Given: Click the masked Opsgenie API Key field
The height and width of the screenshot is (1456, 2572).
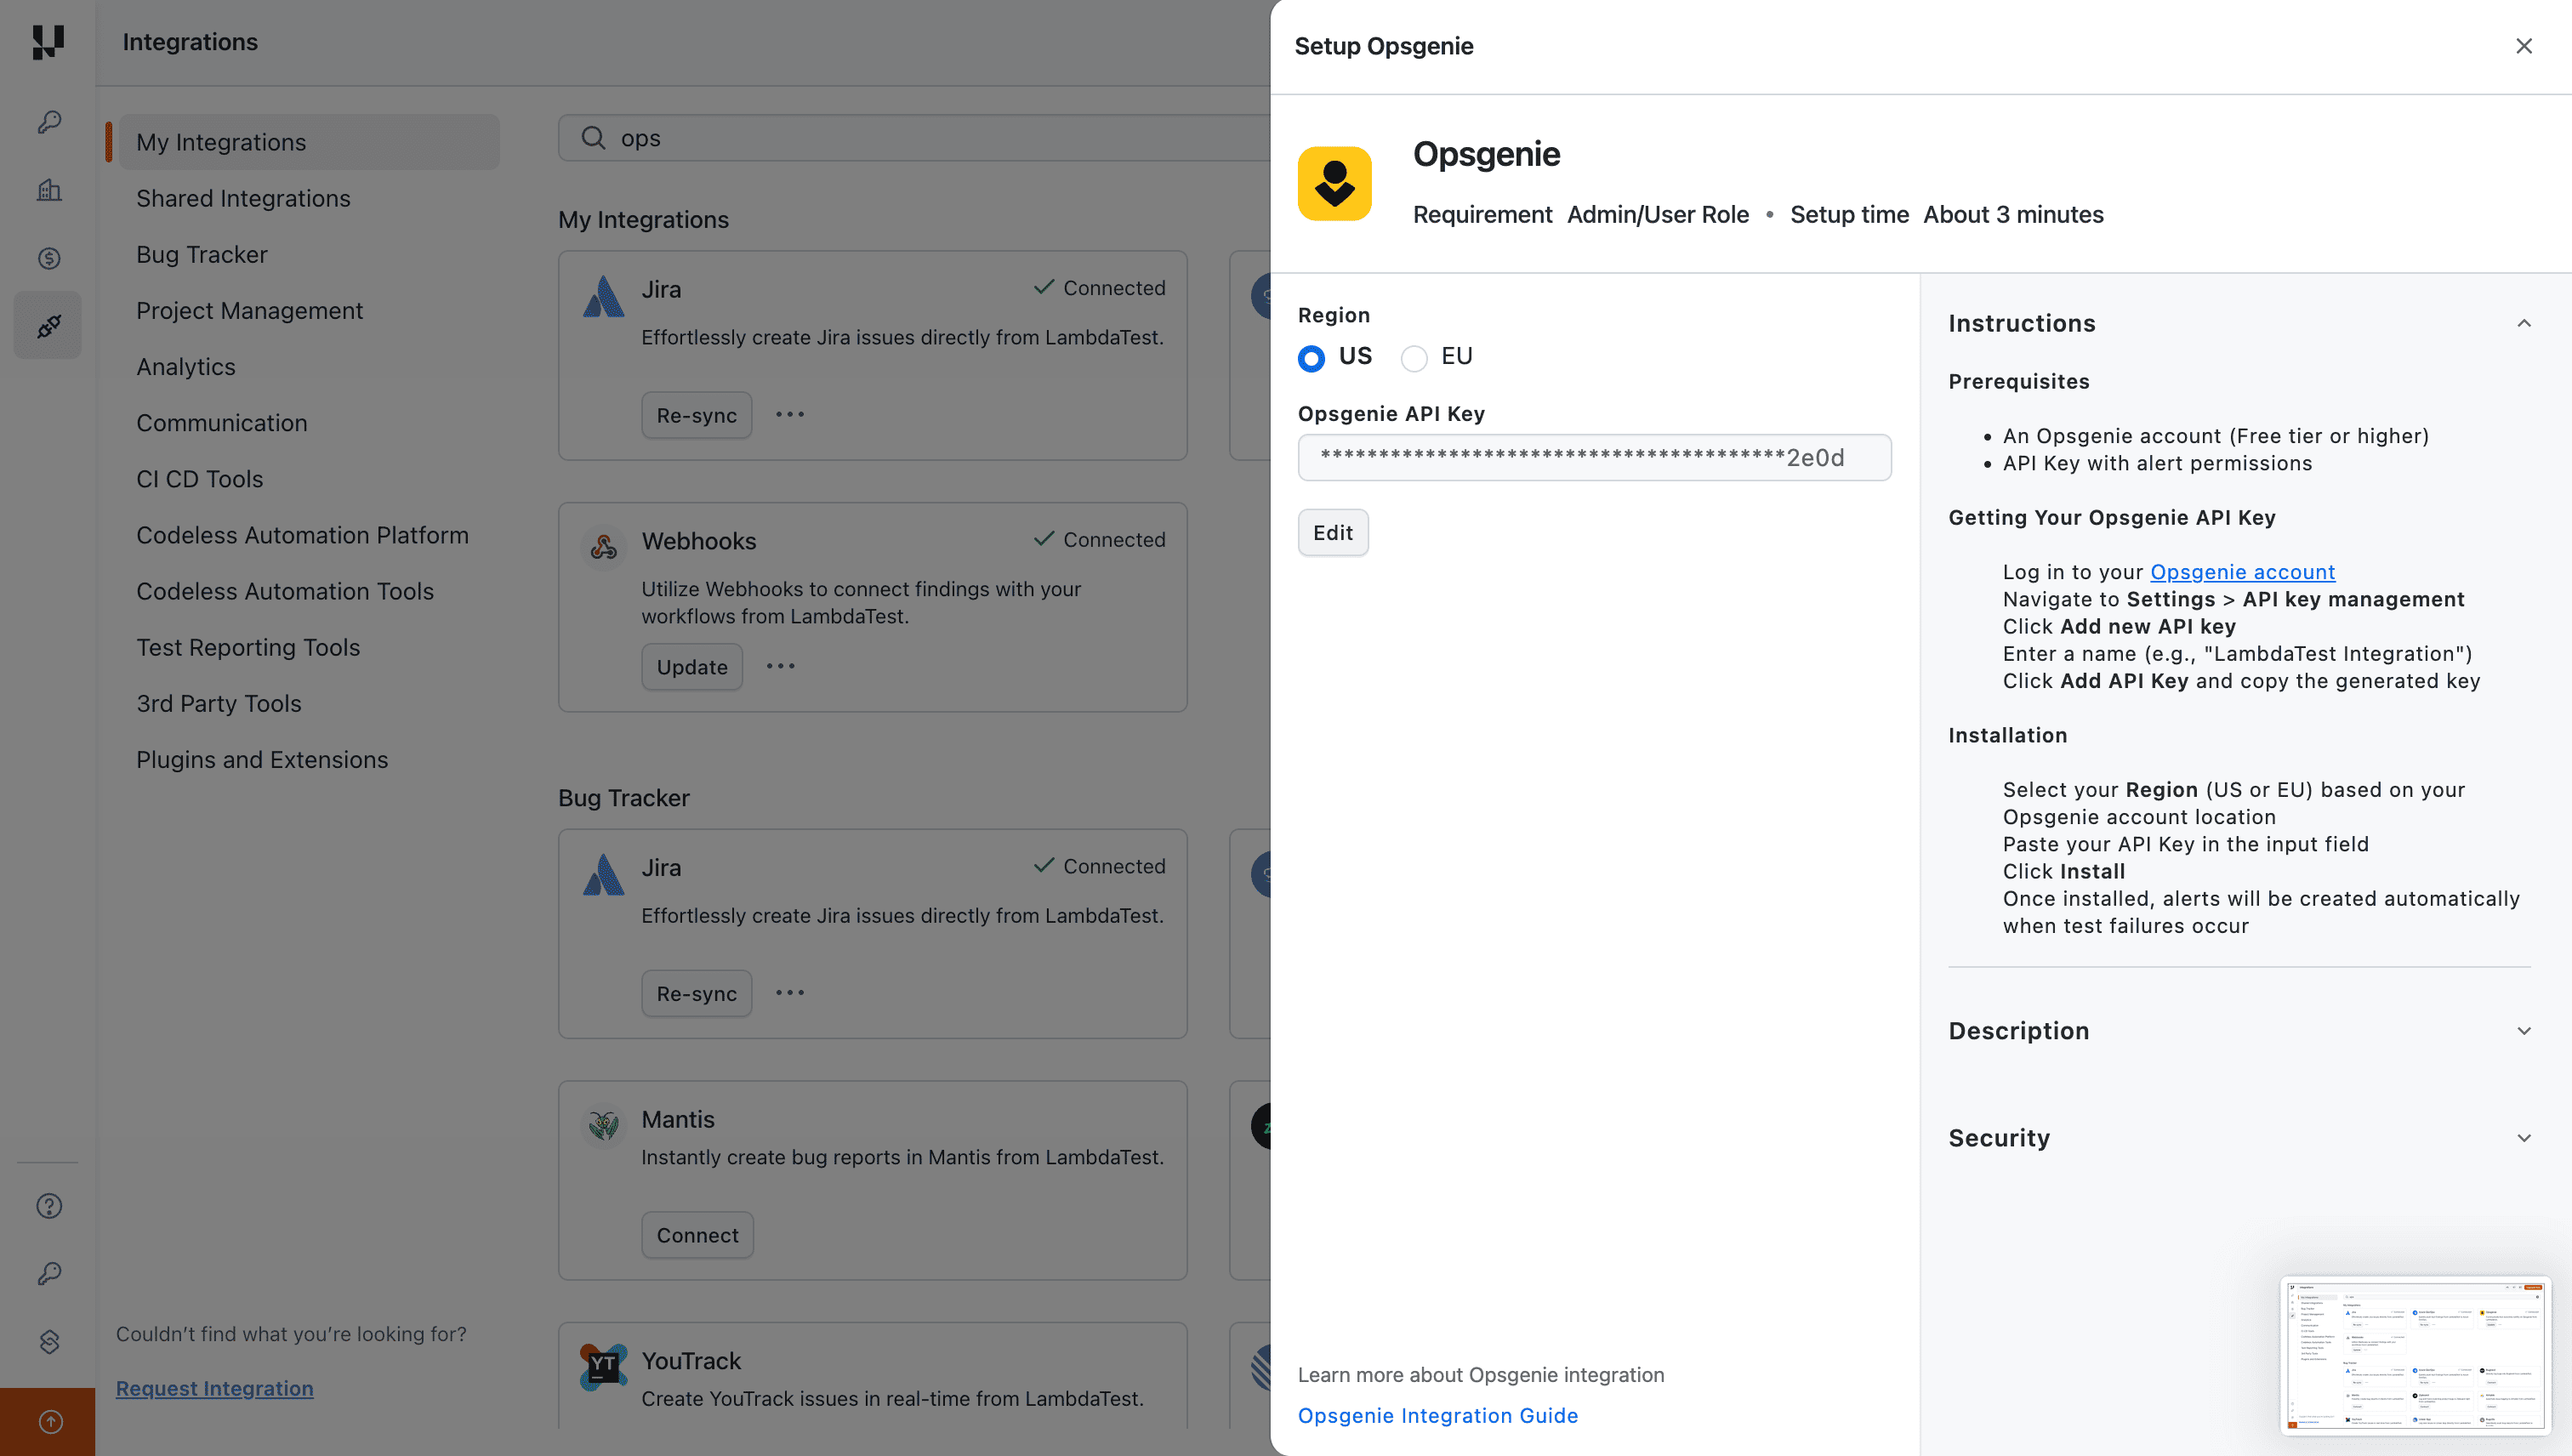Looking at the screenshot, I should pyautogui.click(x=1594, y=457).
